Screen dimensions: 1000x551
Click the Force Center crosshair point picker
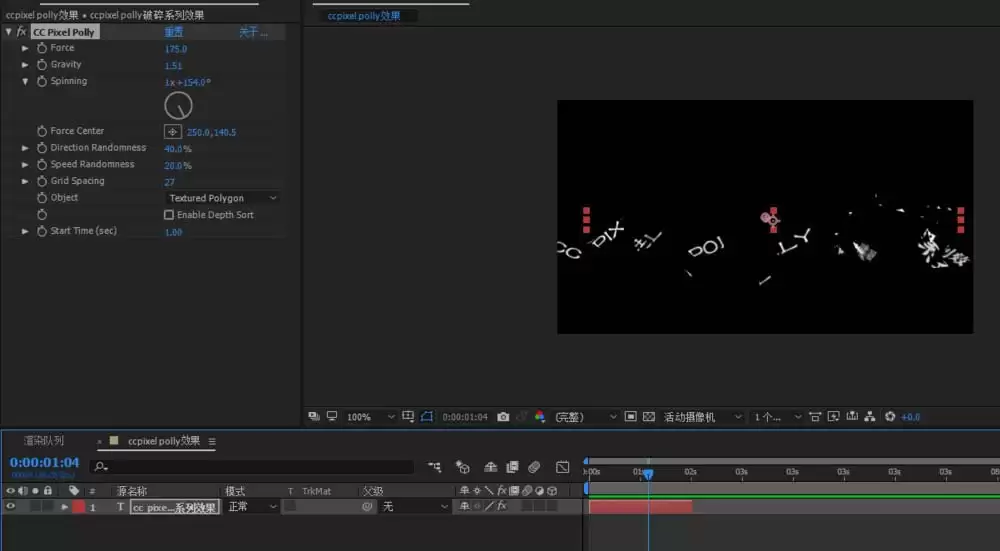(173, 131)
